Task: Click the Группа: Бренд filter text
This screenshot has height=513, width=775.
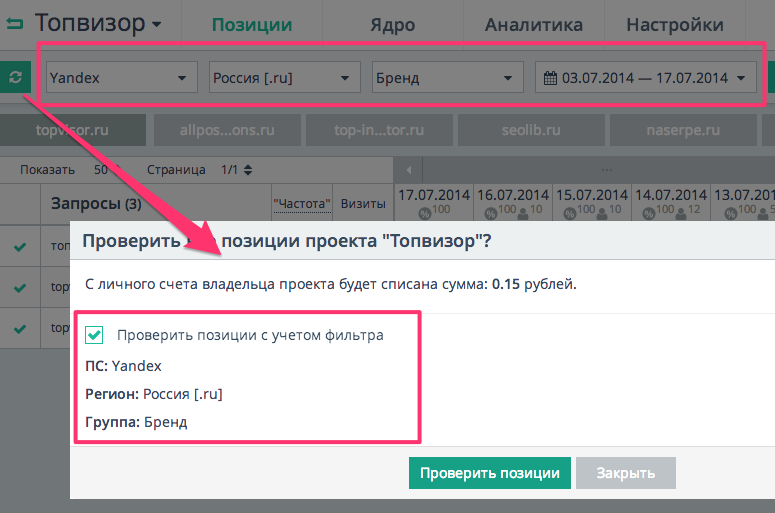Action: tap(136, 423)
